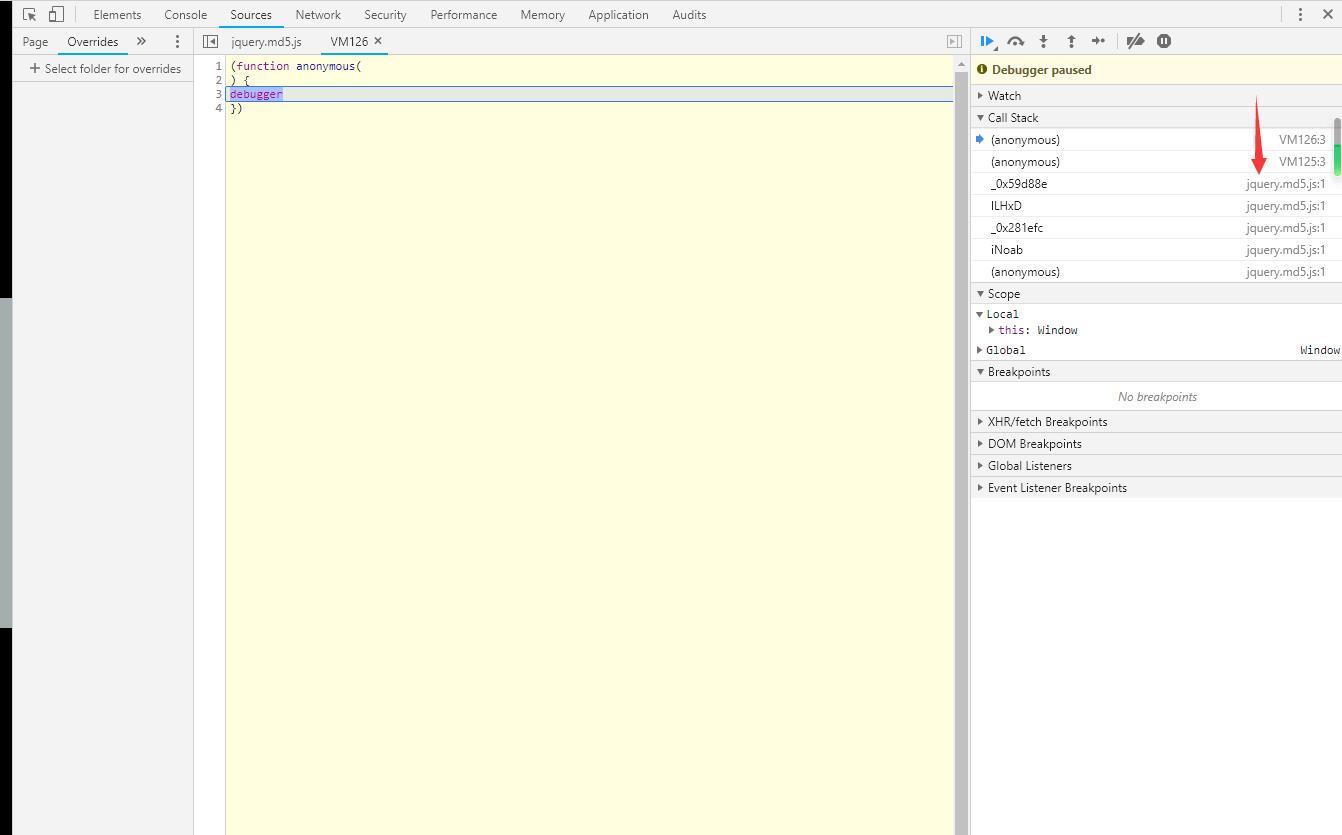Step over next function call

click(x=1015, y=41)
